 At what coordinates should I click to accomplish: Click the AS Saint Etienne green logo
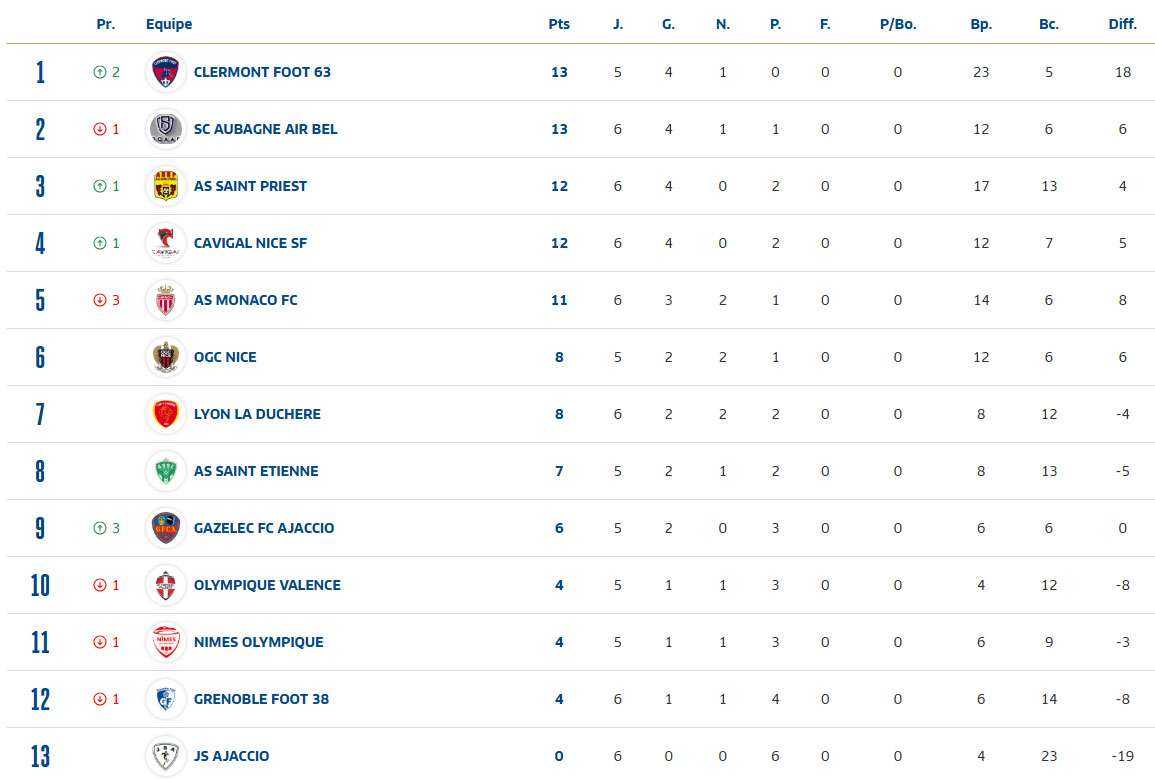click(x=166, y=471)
